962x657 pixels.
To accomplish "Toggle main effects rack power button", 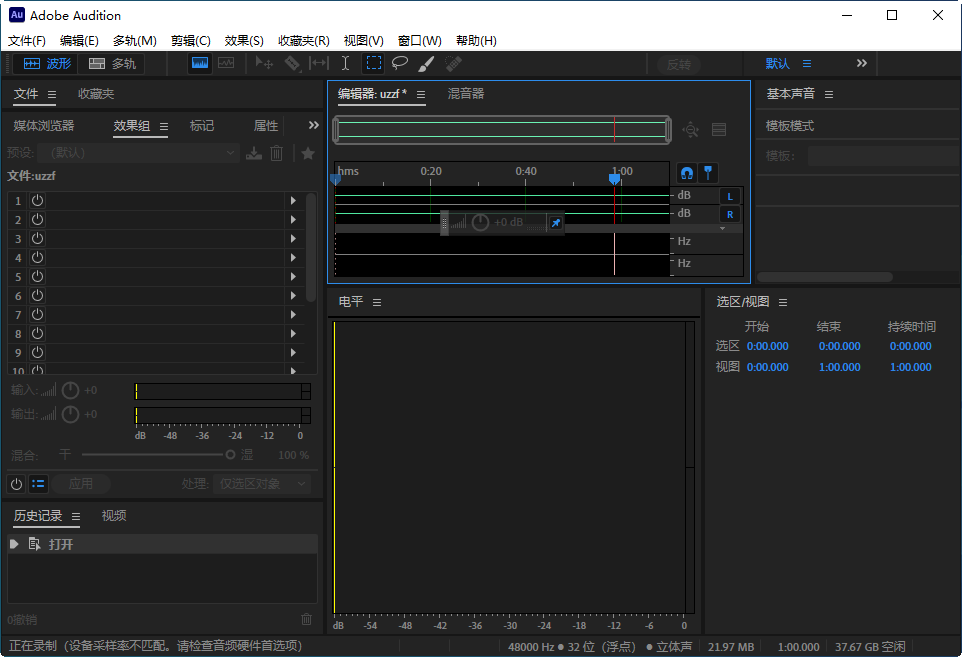I will pos(17,484).
